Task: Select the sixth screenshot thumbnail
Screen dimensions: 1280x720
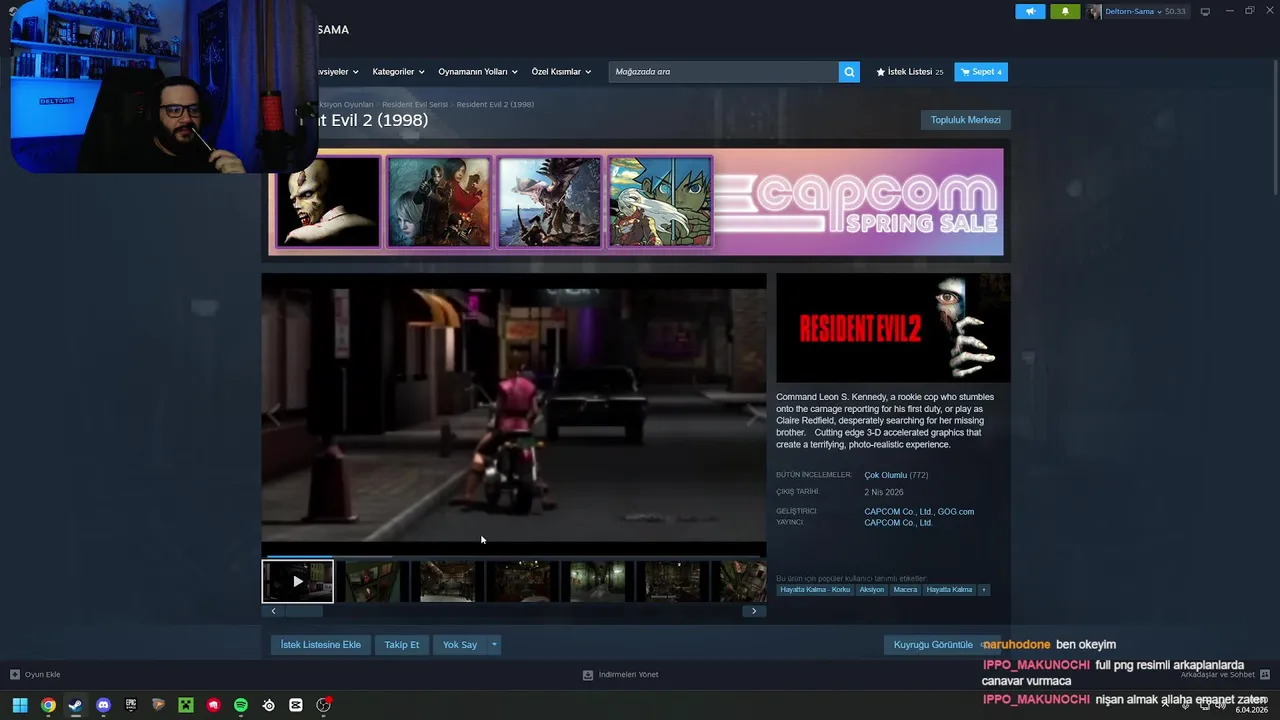Action: pyautogui.click(x=673, y=581)
